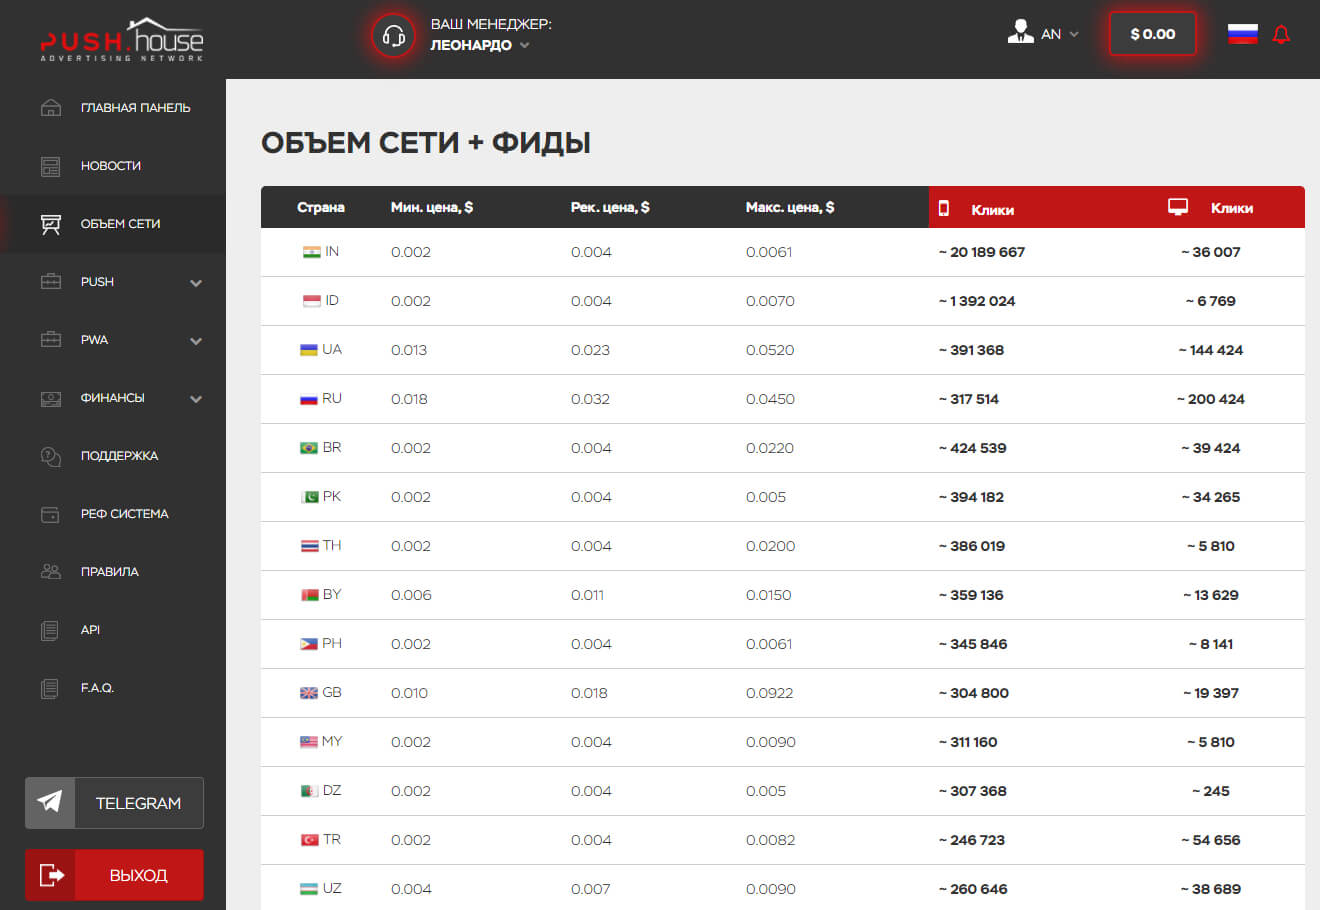Sort table by Макс. цена column header
The image size is (1320, 910).
(789, 207)
